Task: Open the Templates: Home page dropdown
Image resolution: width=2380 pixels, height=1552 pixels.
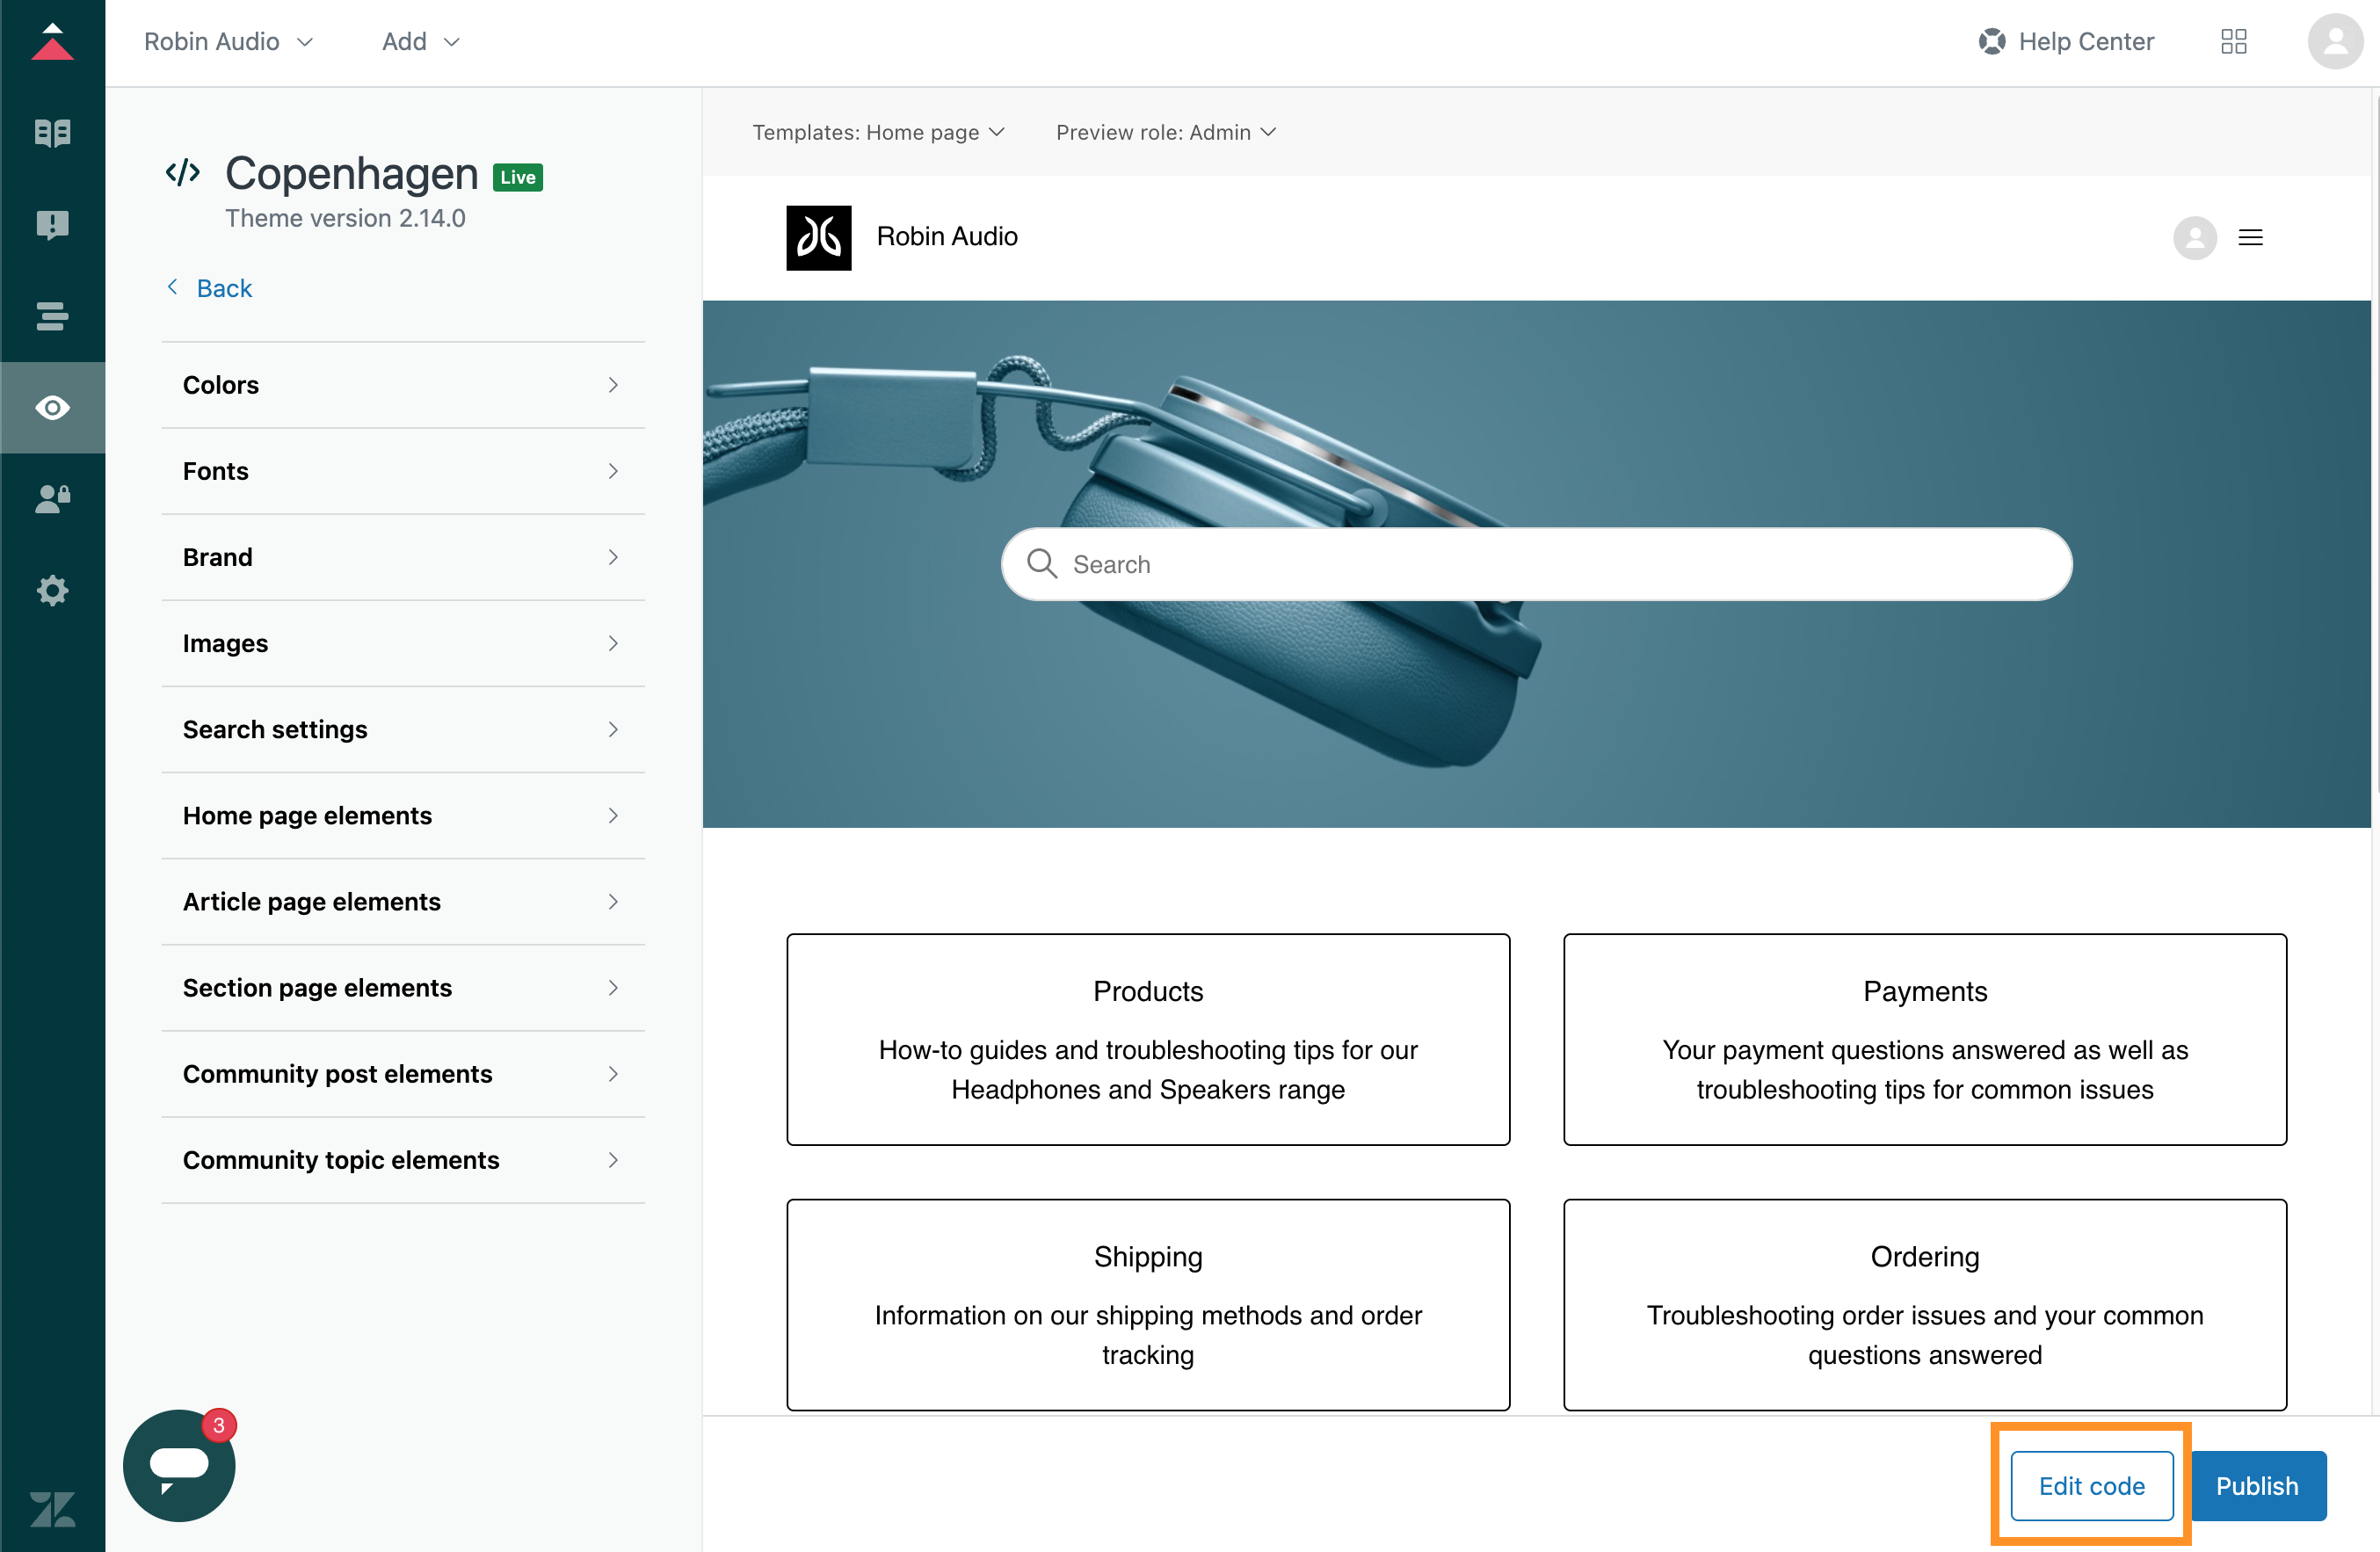Action: point(877,132)
